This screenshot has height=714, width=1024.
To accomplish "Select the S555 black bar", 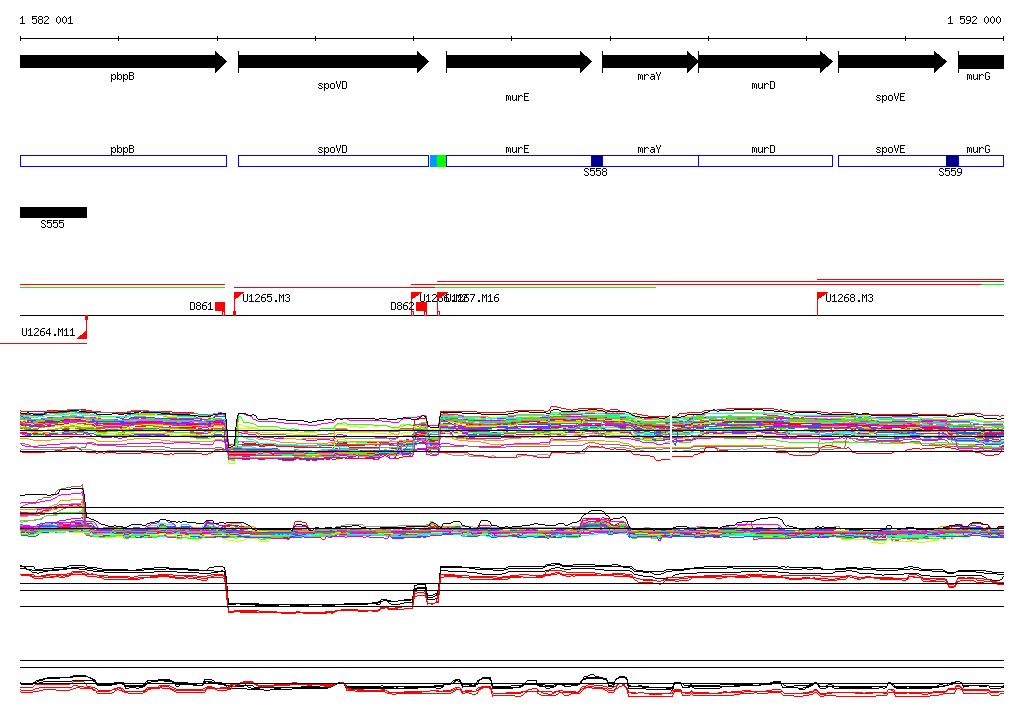I will [x=54, y=212].
